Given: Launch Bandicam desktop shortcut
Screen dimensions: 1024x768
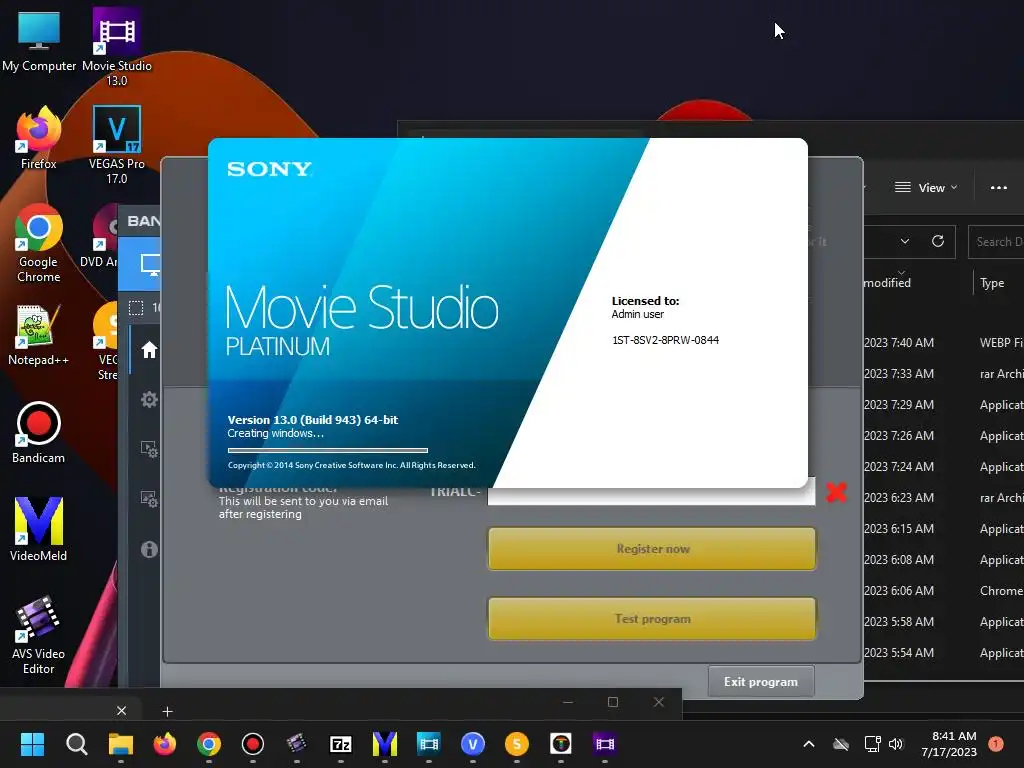Looking at the screenshot, I should tap(39, 432).
